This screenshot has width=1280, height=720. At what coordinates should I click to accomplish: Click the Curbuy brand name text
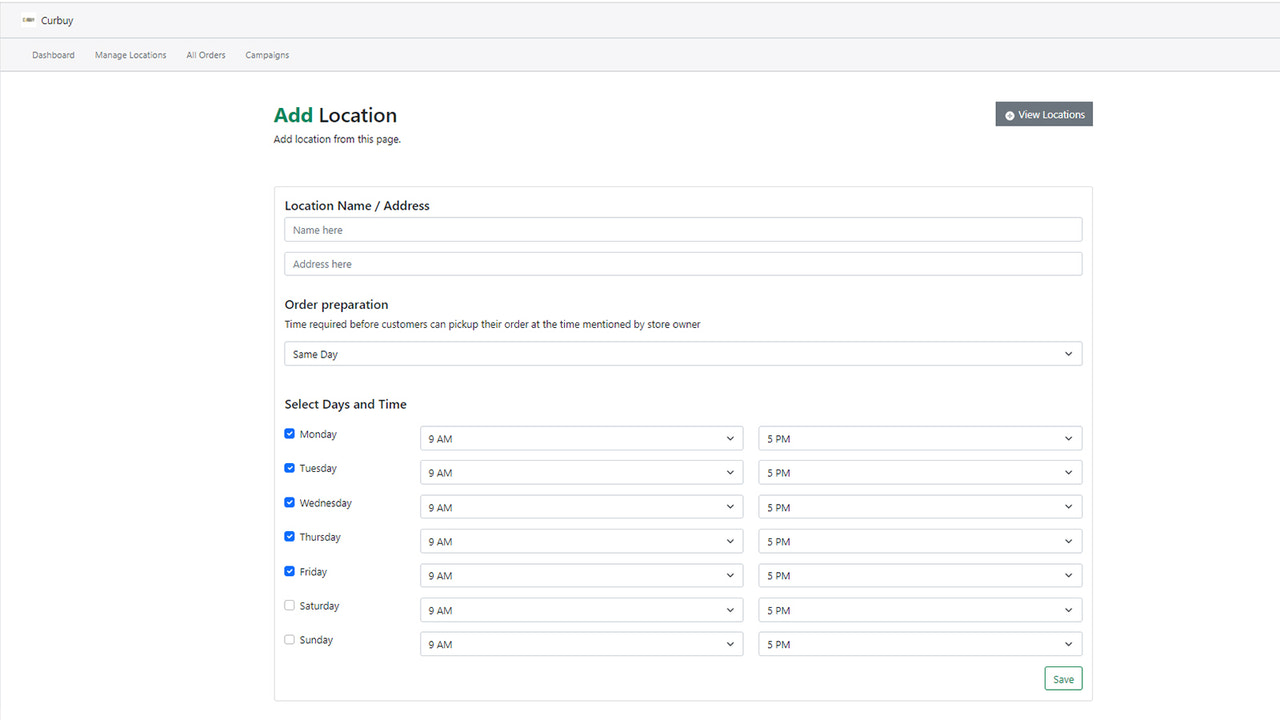(57, 20)
